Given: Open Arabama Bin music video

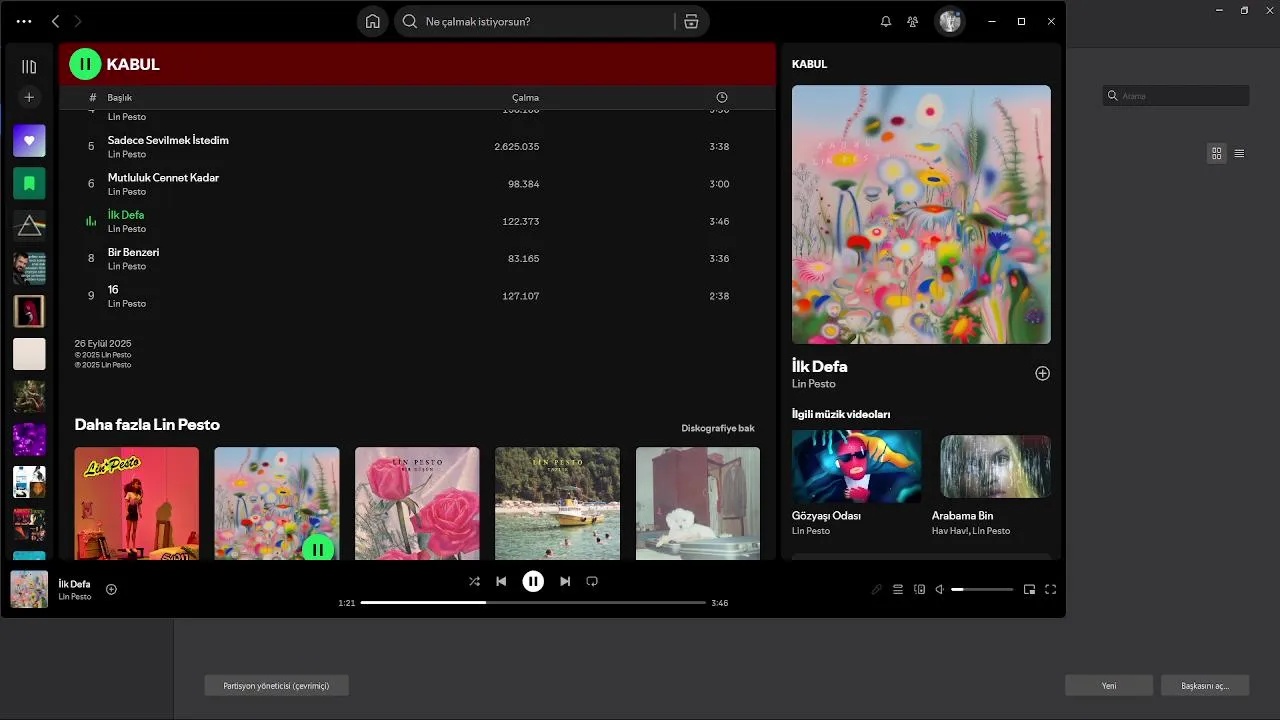Looking at the screenshot, I should pos(995,466).
